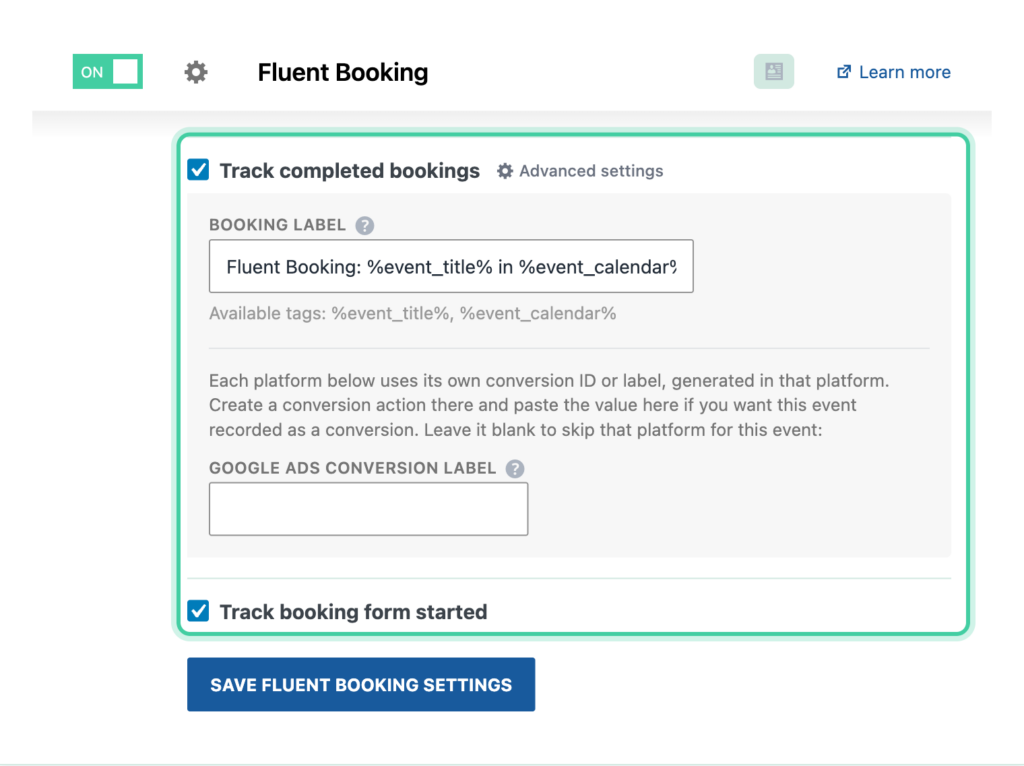
Task: Click the 'Track completed bookings' label
Action: (349, 170)
